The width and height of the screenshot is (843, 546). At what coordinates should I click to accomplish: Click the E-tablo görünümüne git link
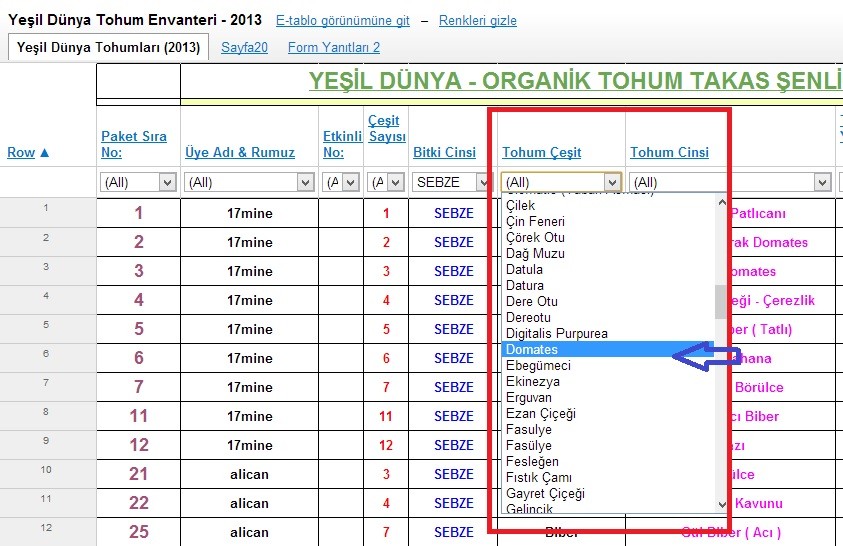click(x=343, y=21)
